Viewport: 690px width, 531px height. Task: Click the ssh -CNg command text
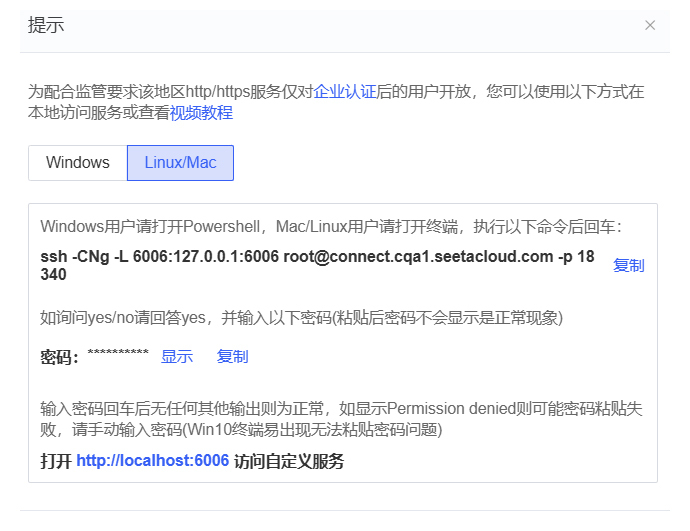(317, 265)
